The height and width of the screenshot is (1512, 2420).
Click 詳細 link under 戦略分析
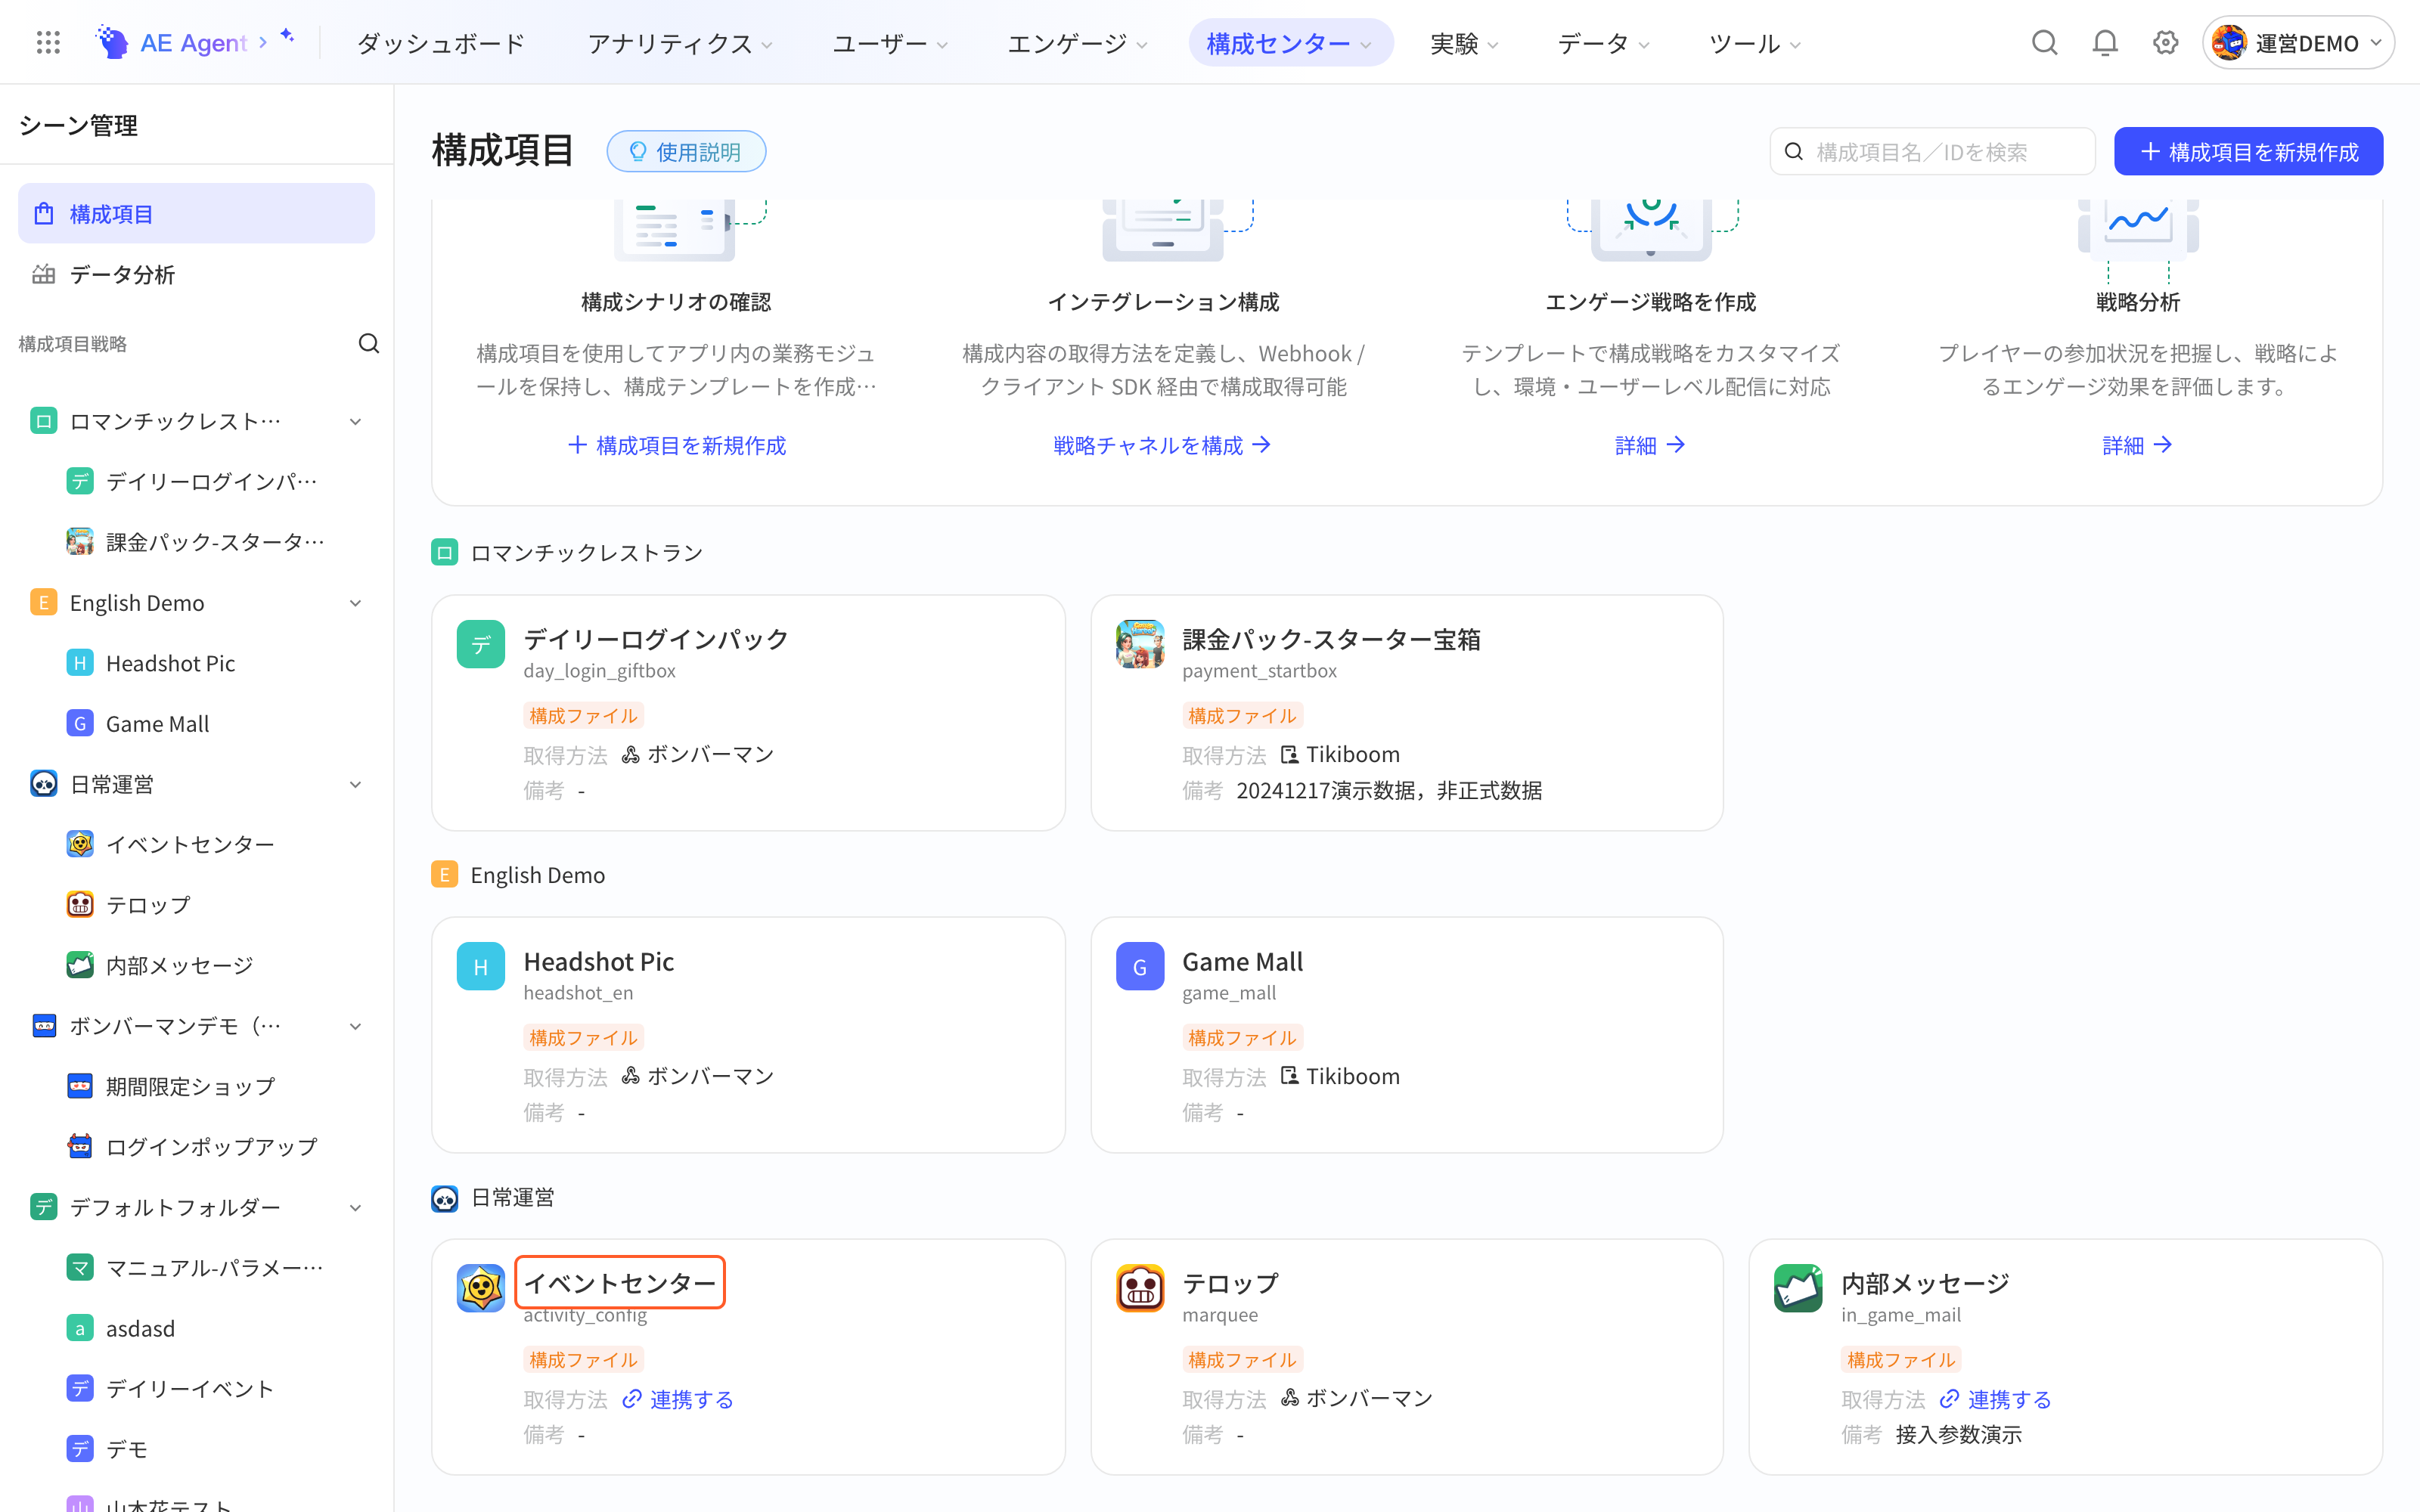pos(2137,445)
